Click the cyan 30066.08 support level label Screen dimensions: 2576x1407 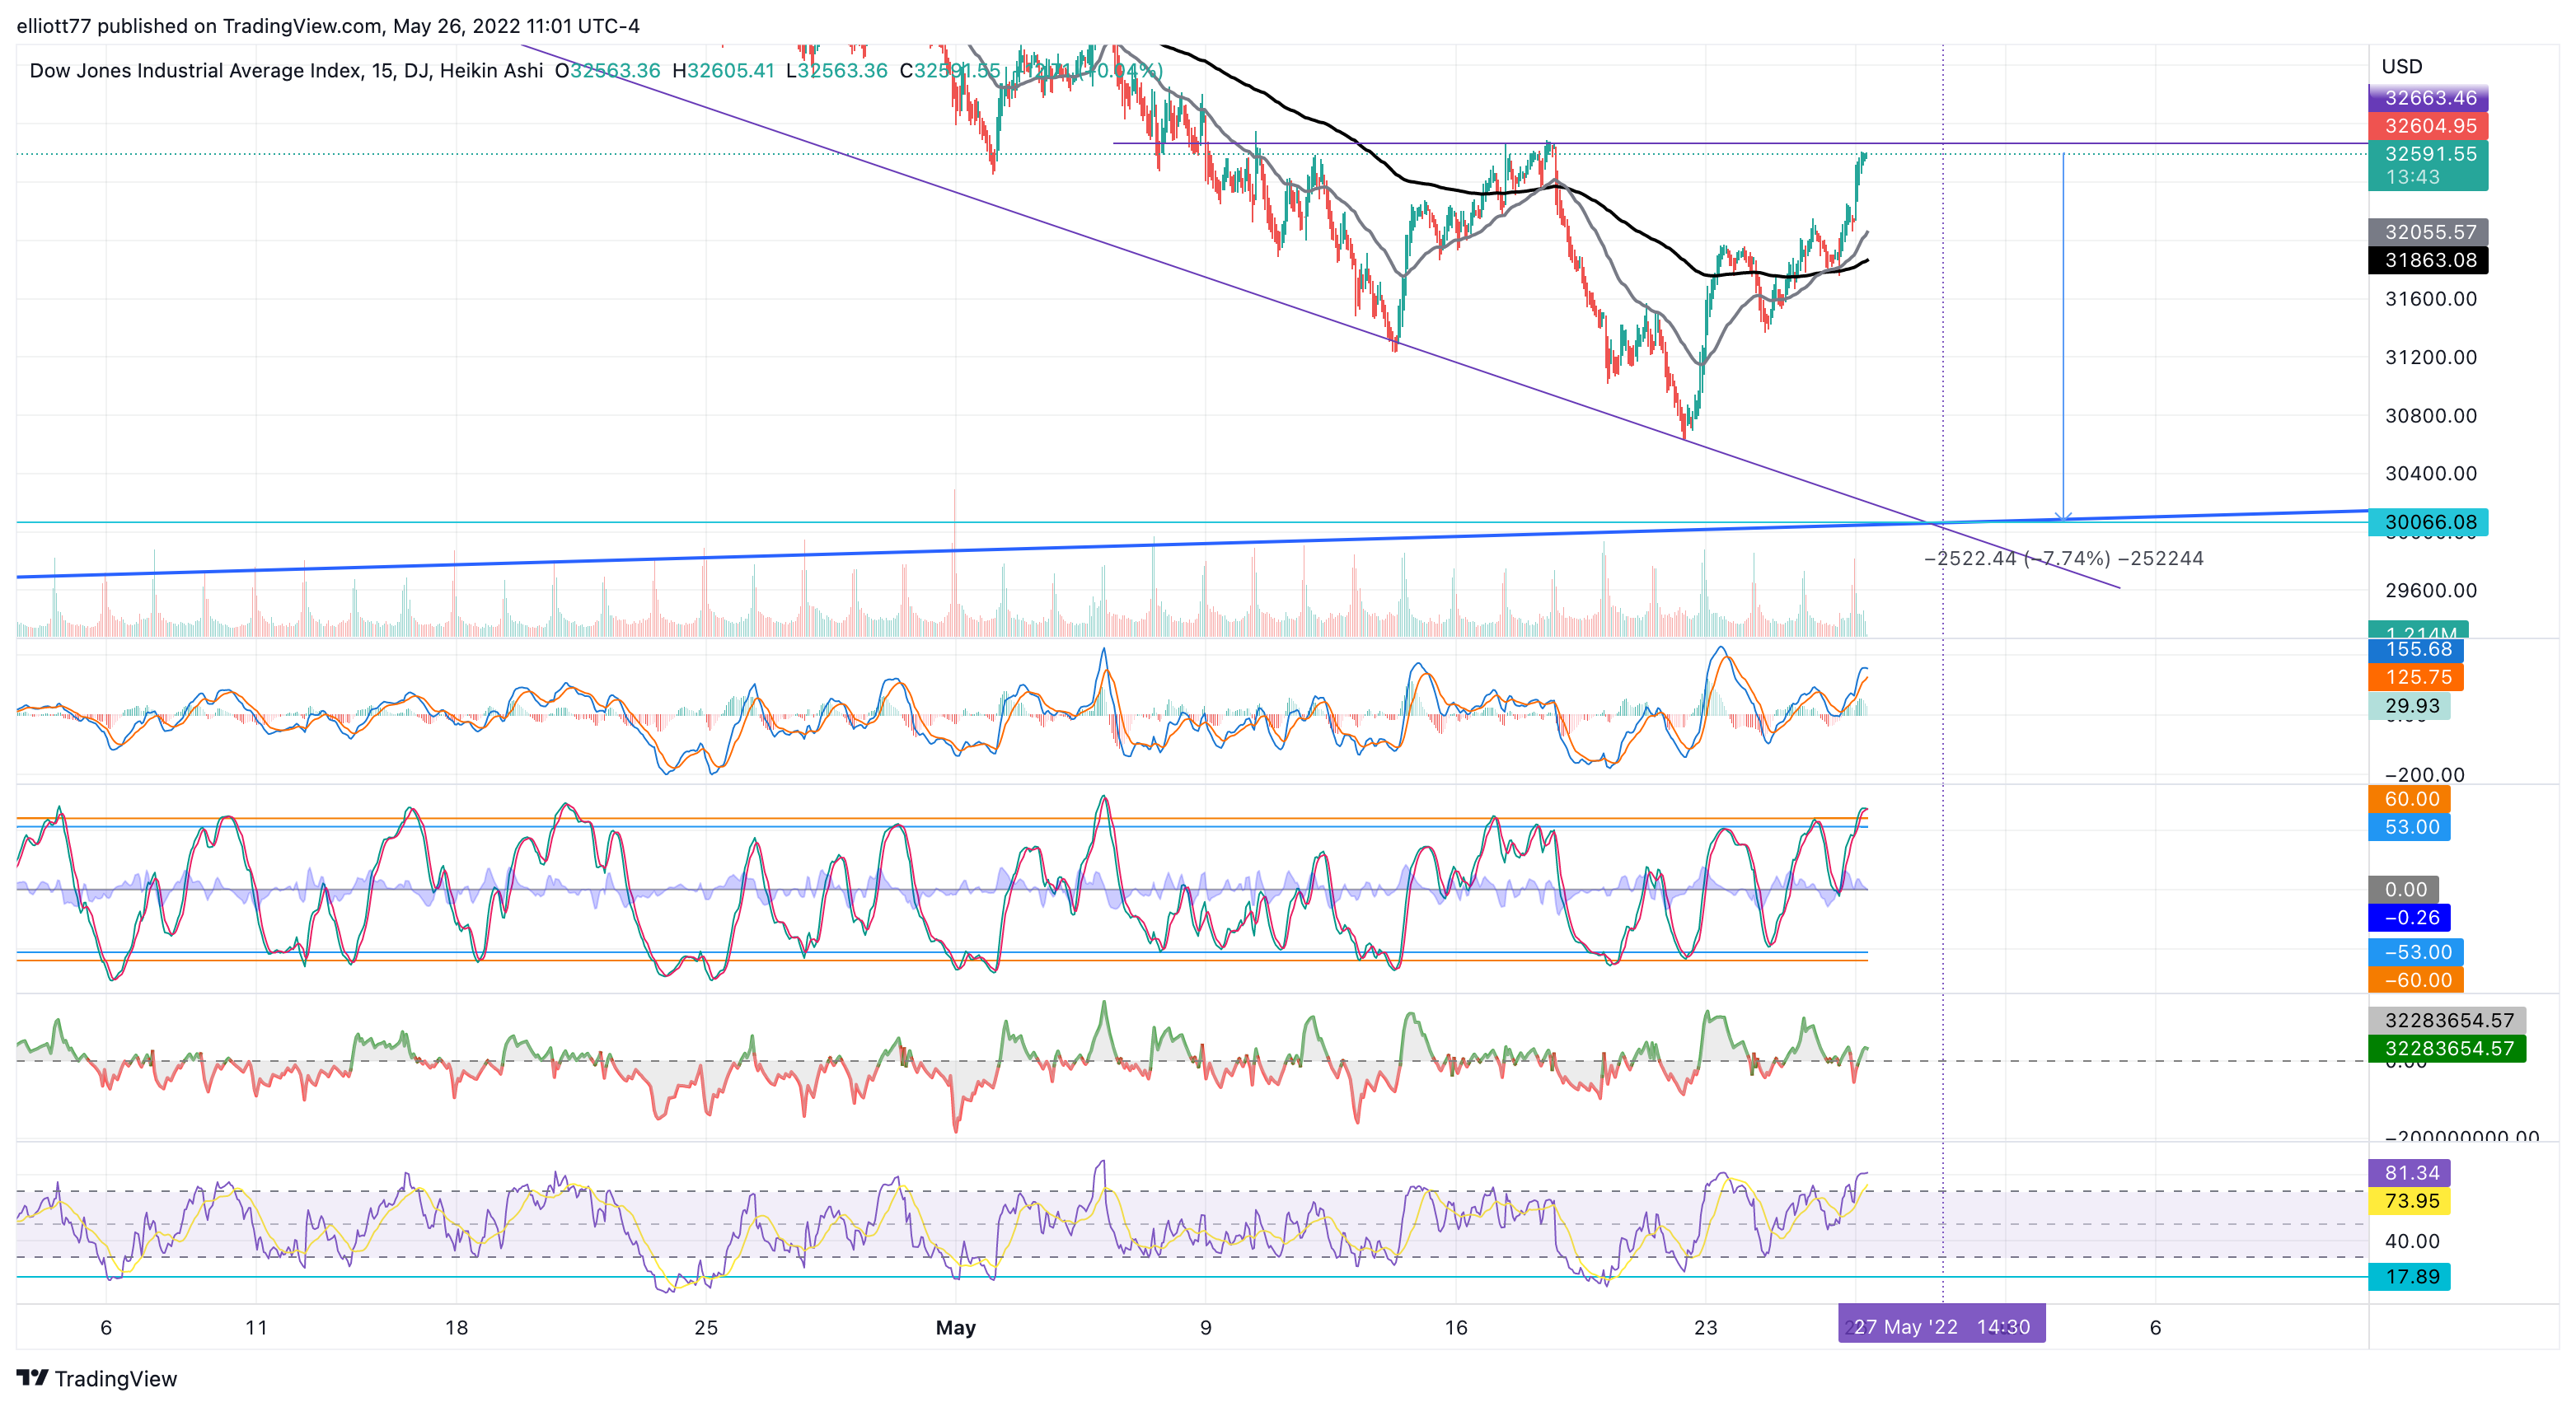(2428, 522)
